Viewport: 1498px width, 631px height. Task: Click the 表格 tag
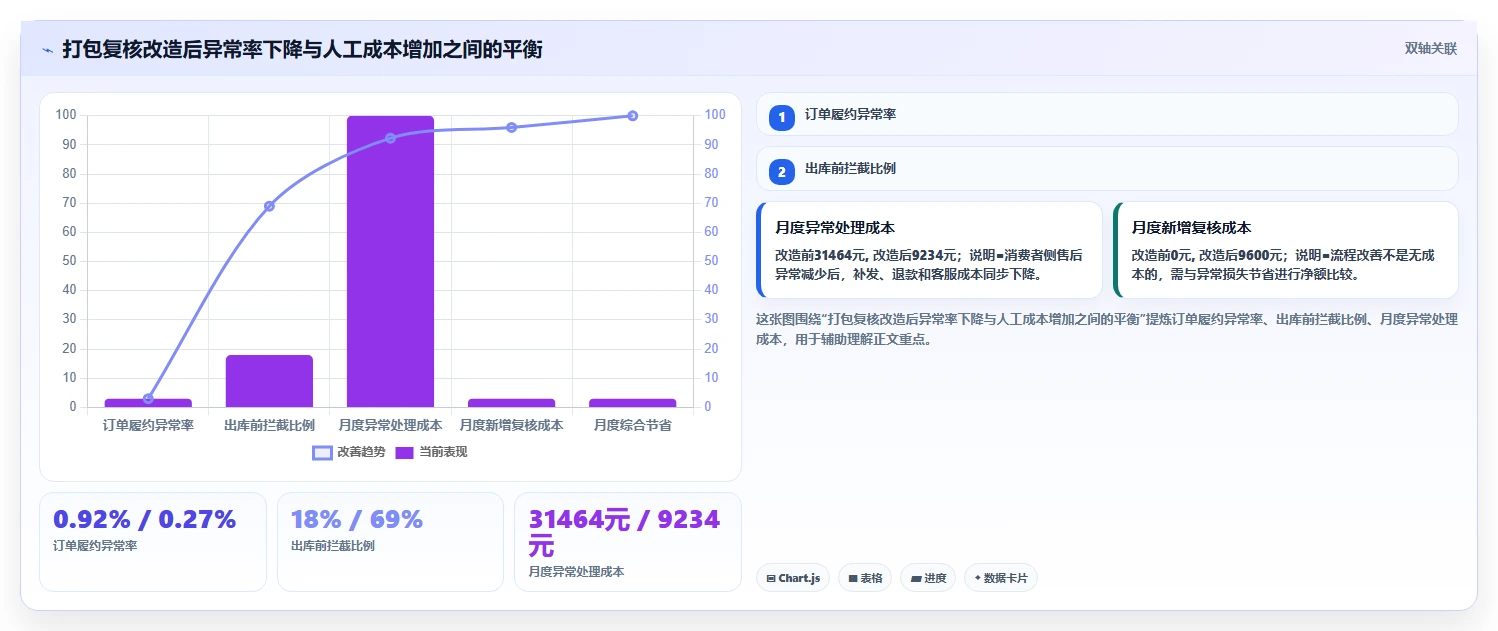tap(865, 578)
